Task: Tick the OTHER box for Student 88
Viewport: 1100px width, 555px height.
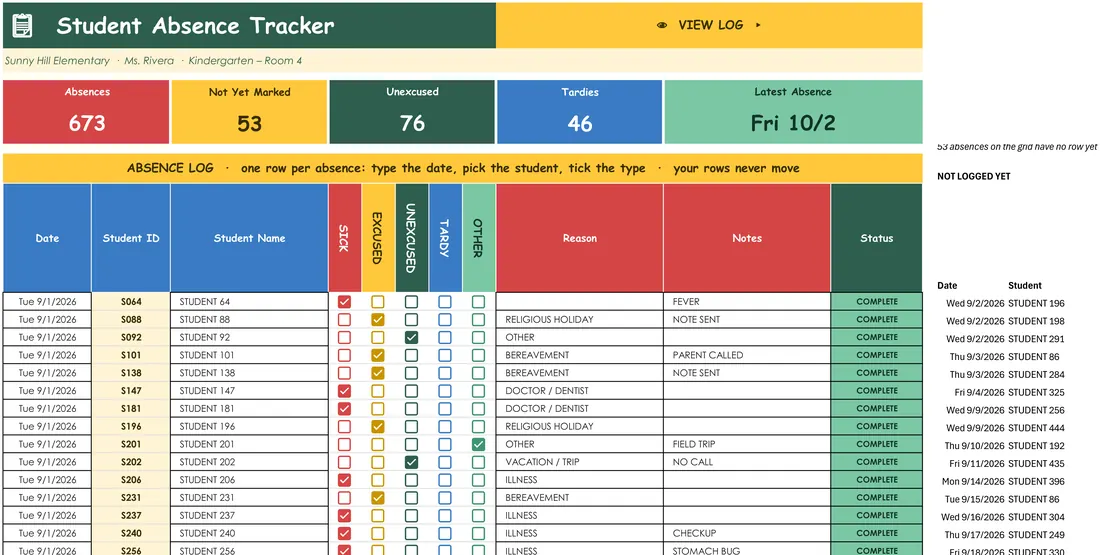Action: pos(478,319)
